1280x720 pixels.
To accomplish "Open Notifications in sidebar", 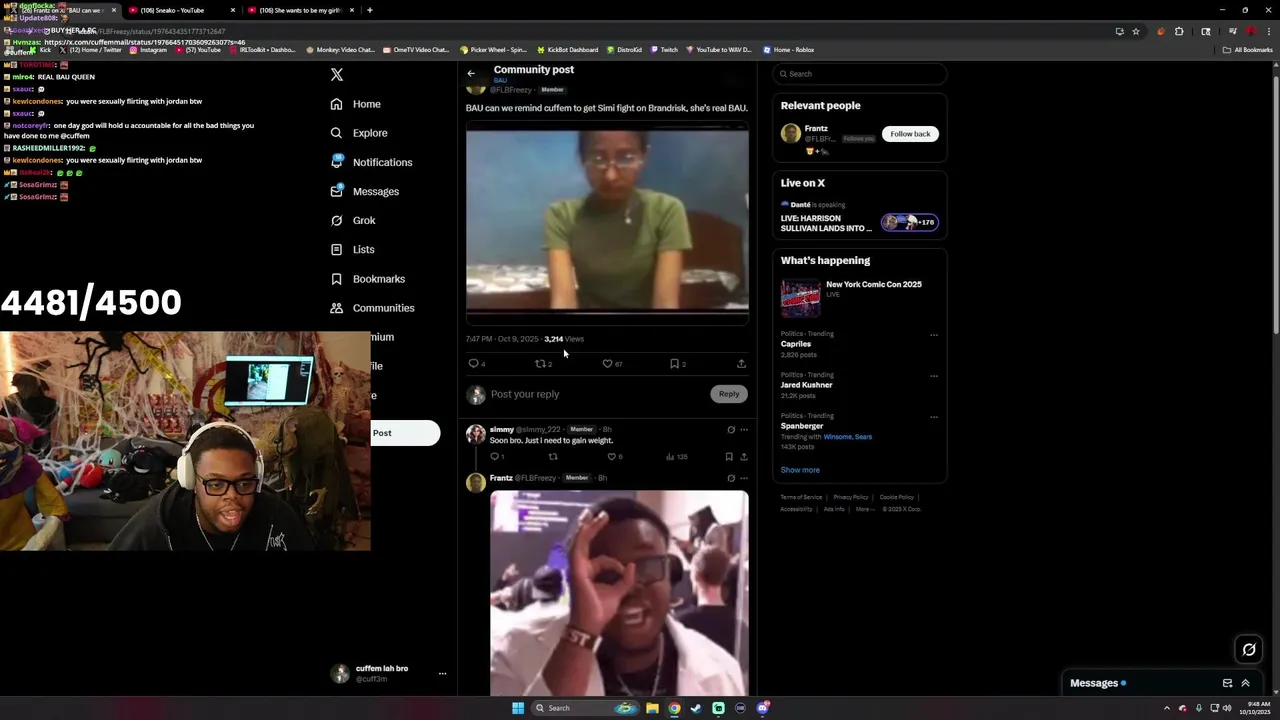I will pyautogui.click(x=370, y=162).
